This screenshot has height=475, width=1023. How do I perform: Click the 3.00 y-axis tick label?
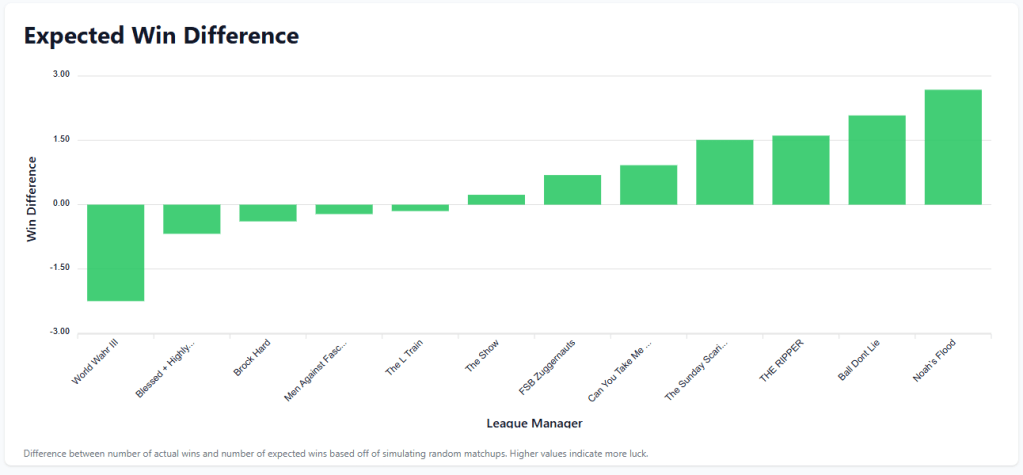click(x=61, y=75)
